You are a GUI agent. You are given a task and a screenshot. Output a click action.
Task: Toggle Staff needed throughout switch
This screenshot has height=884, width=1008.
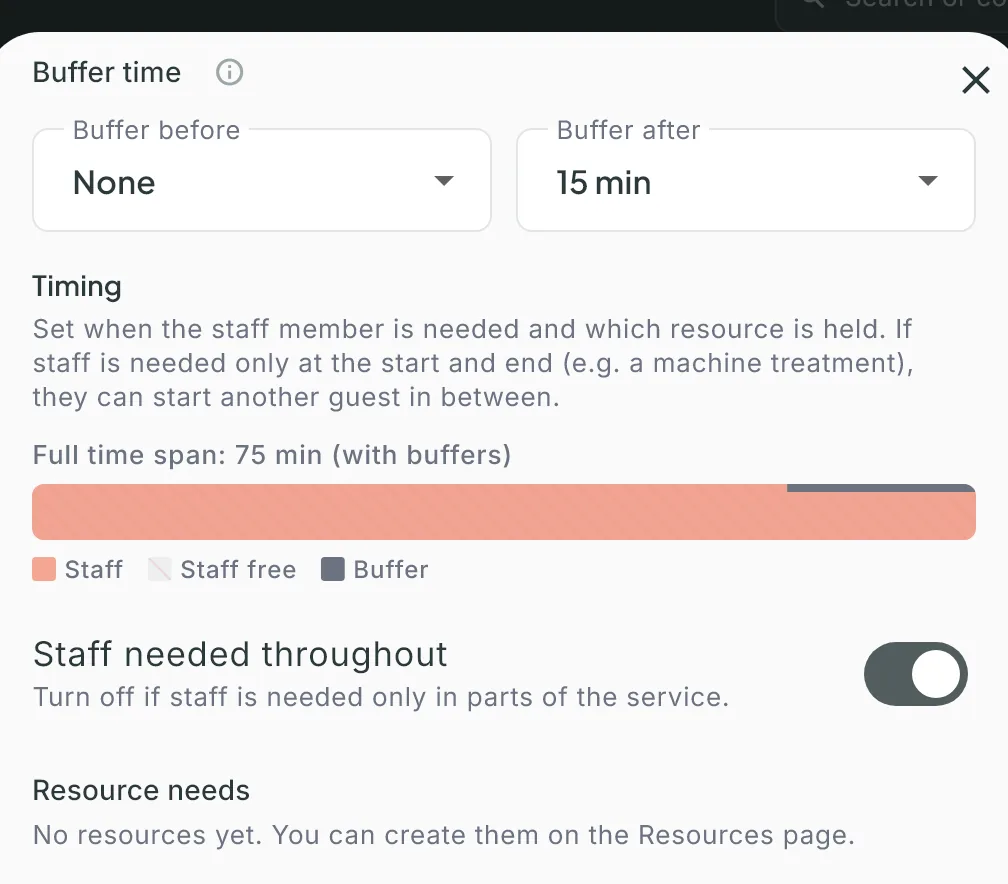click(x=915, y=674)
